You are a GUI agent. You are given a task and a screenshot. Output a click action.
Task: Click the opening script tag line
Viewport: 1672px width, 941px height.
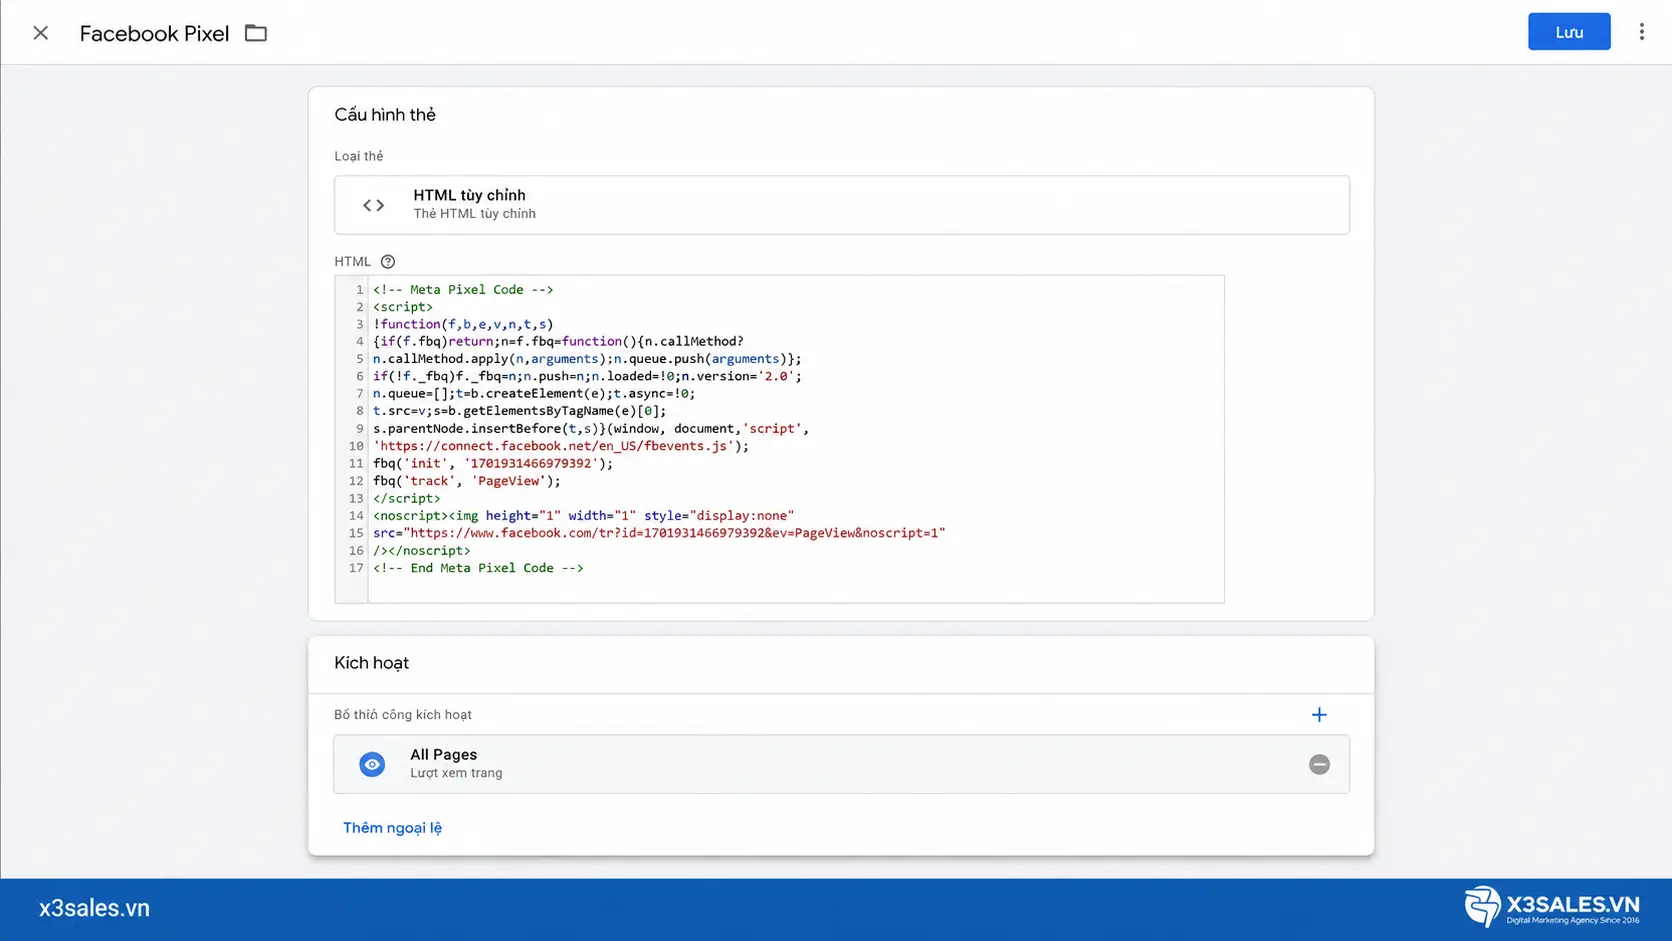[x=403, y=307]
